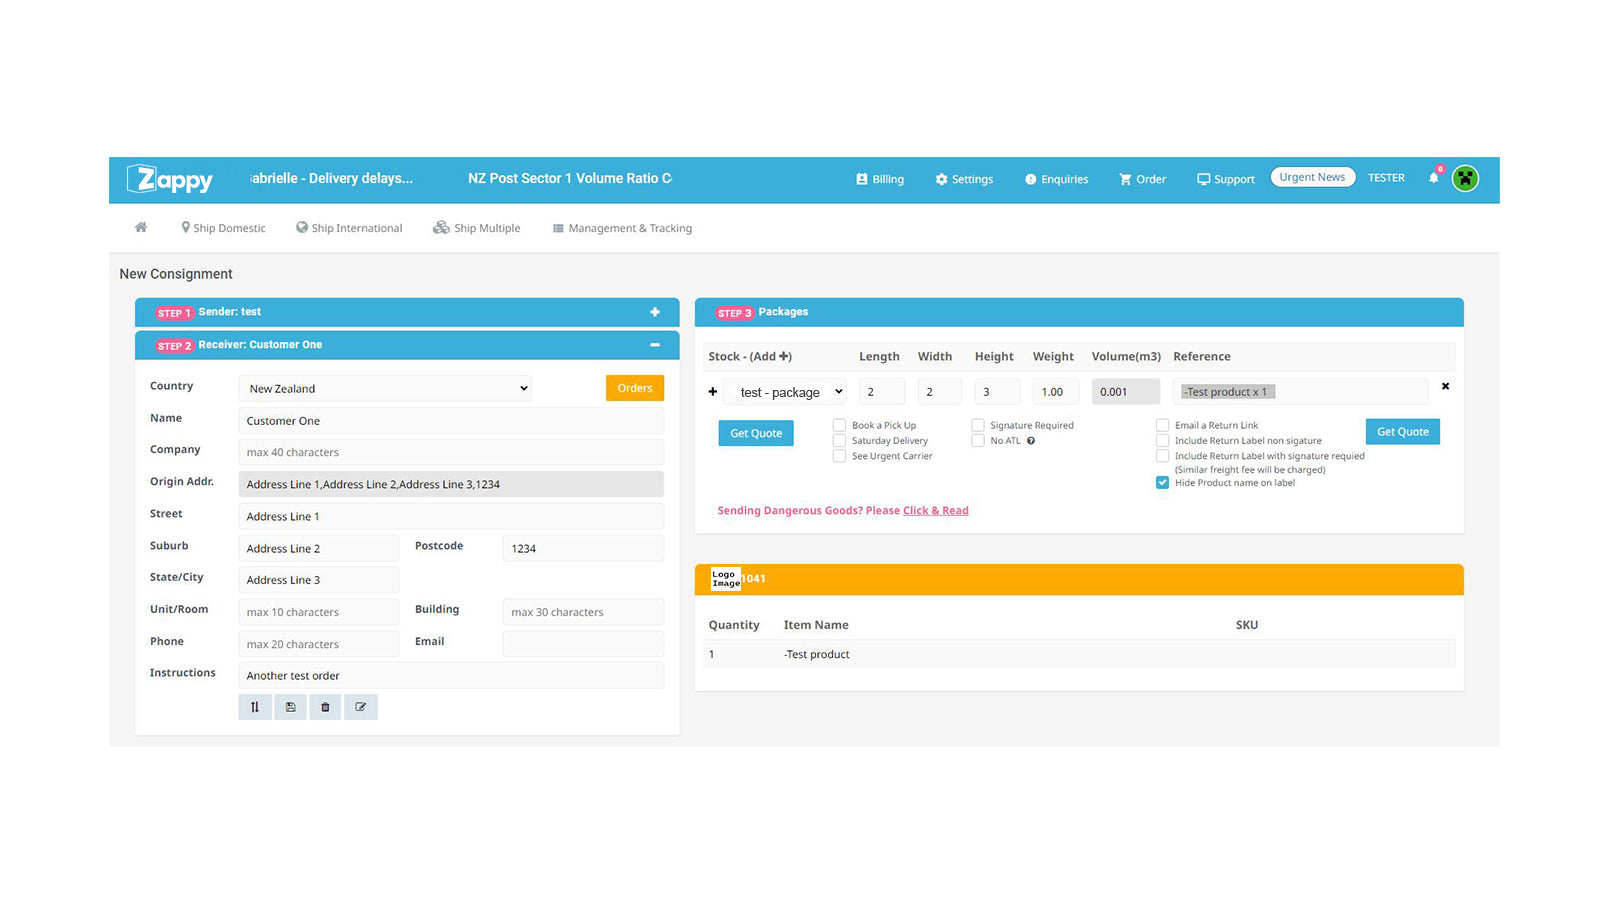Viewport: 1600px width, 900px height.
Task: Click the swap arrows icon under Instructions
Action: point(255,707)
